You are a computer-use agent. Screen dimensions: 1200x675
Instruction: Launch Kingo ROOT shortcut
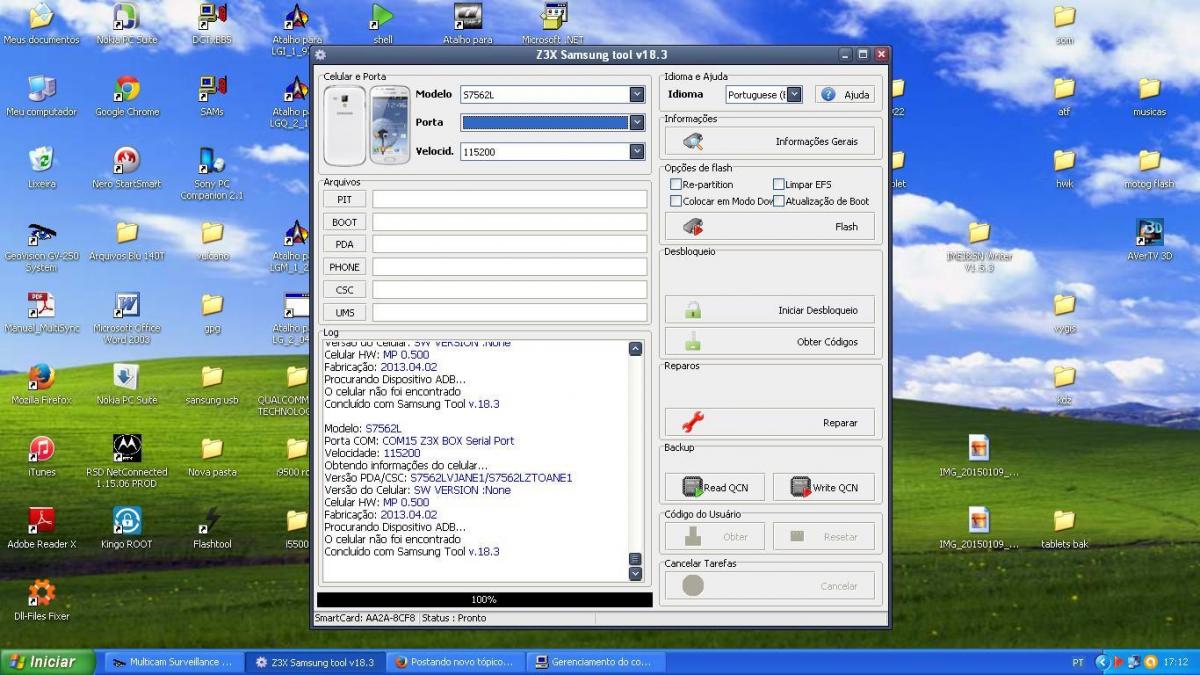[x=127, y=528]
